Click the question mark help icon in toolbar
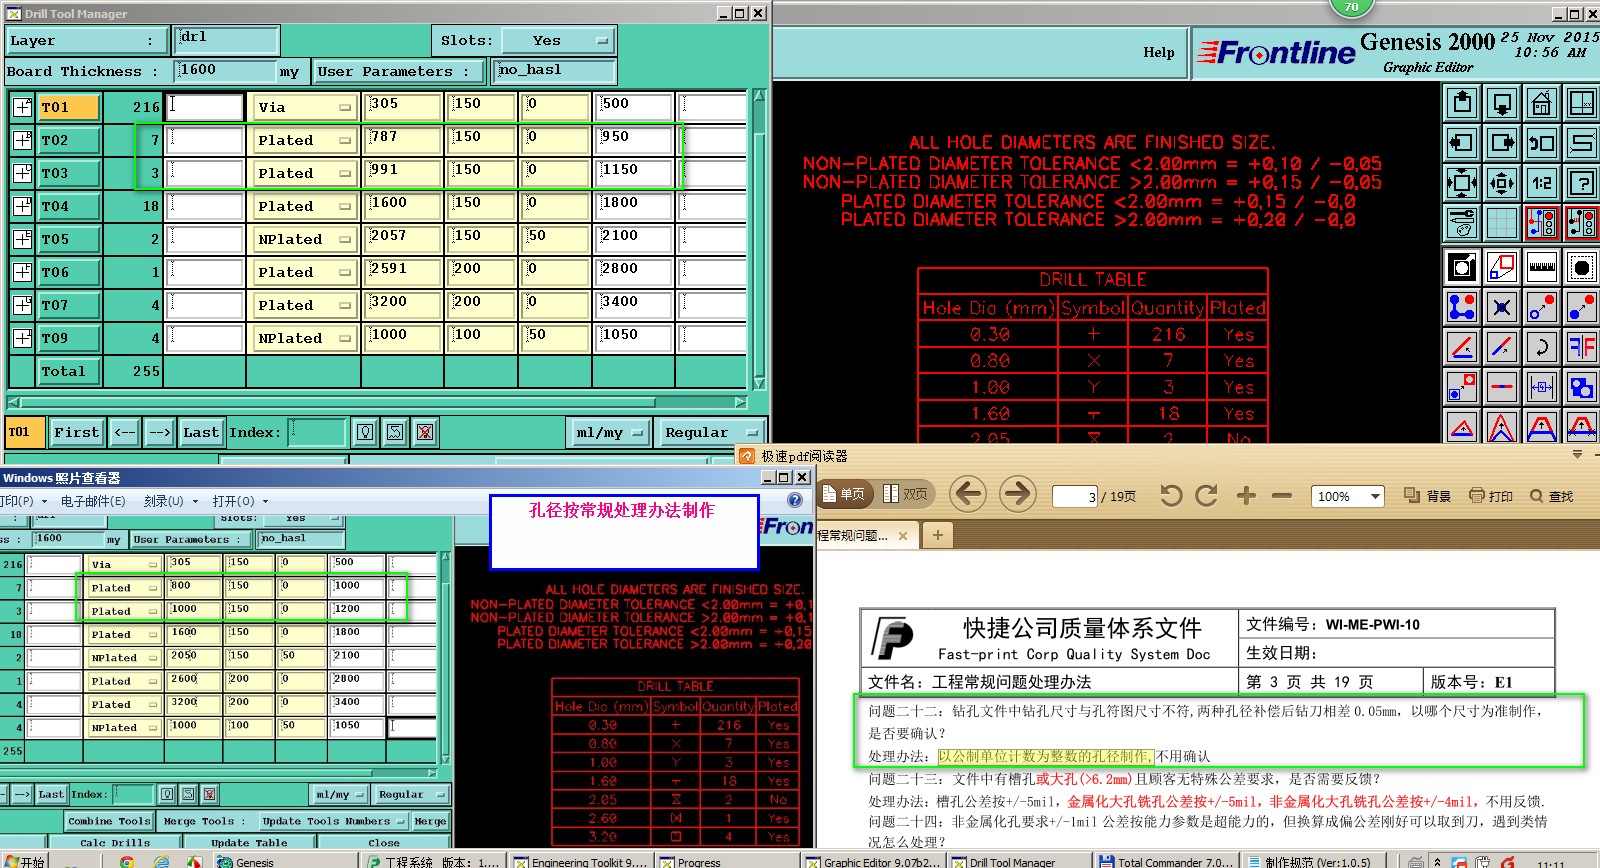This screenshot has height=868, width=1600. click(1582, 183)
